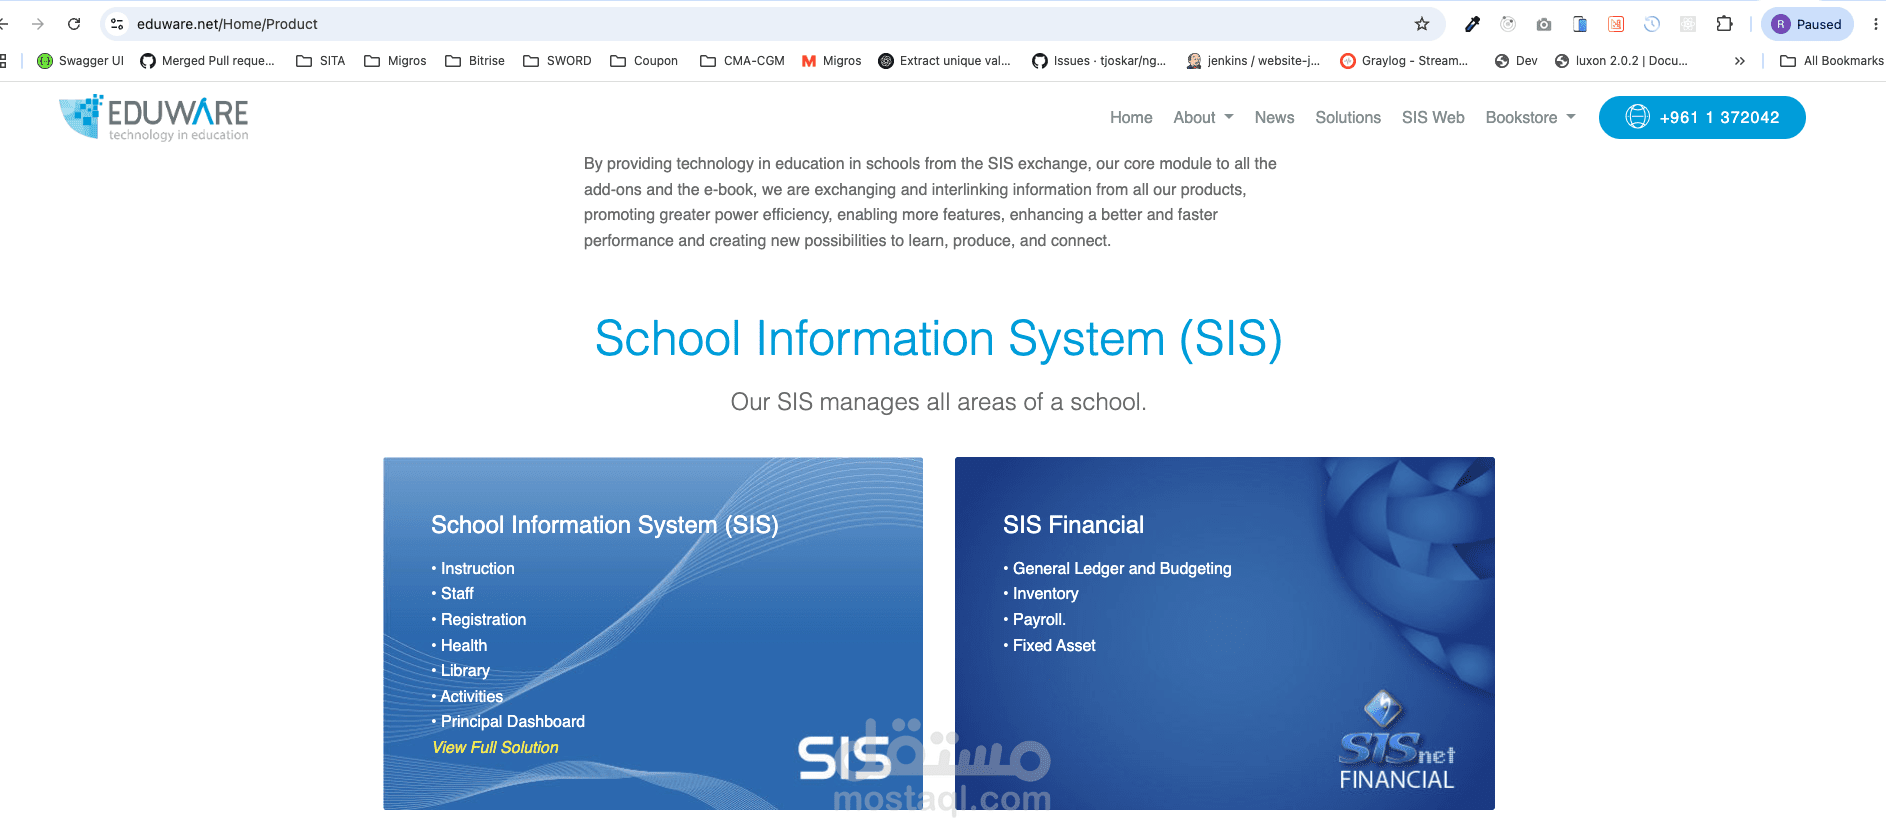
Task: Open the orange chart extension icon
Action: [x=1616, y=24]
